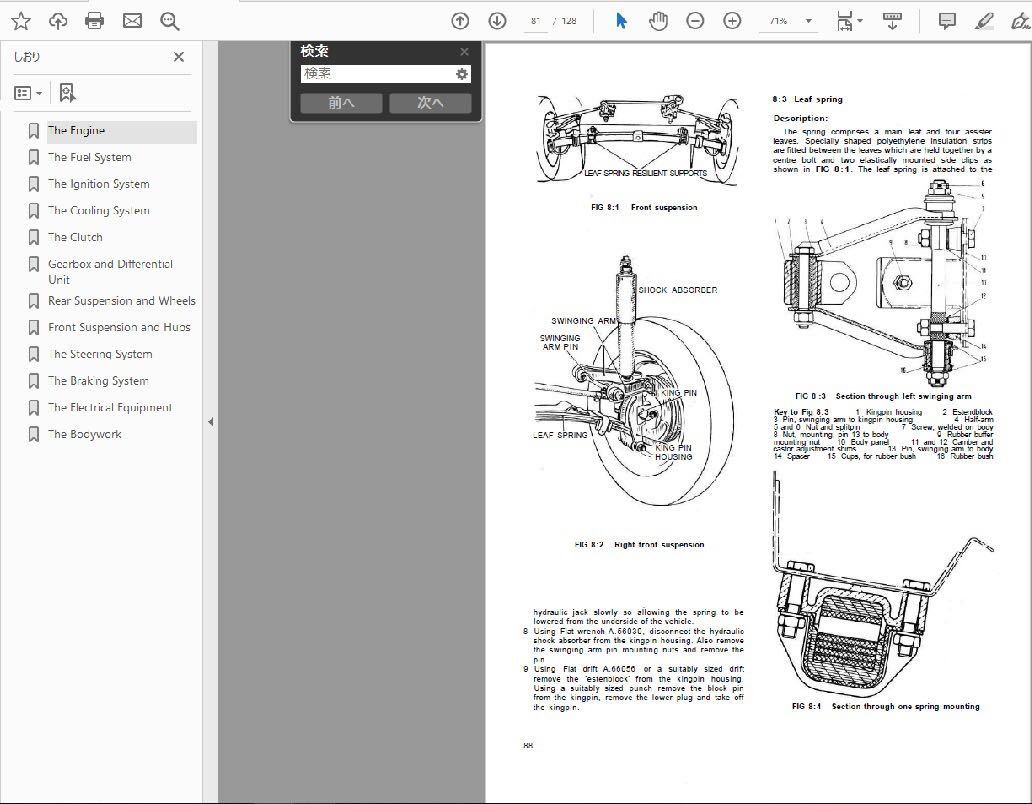Activate the hand pan tool
The width and height of the screenshot is (1032, 804).
(658, 21)
